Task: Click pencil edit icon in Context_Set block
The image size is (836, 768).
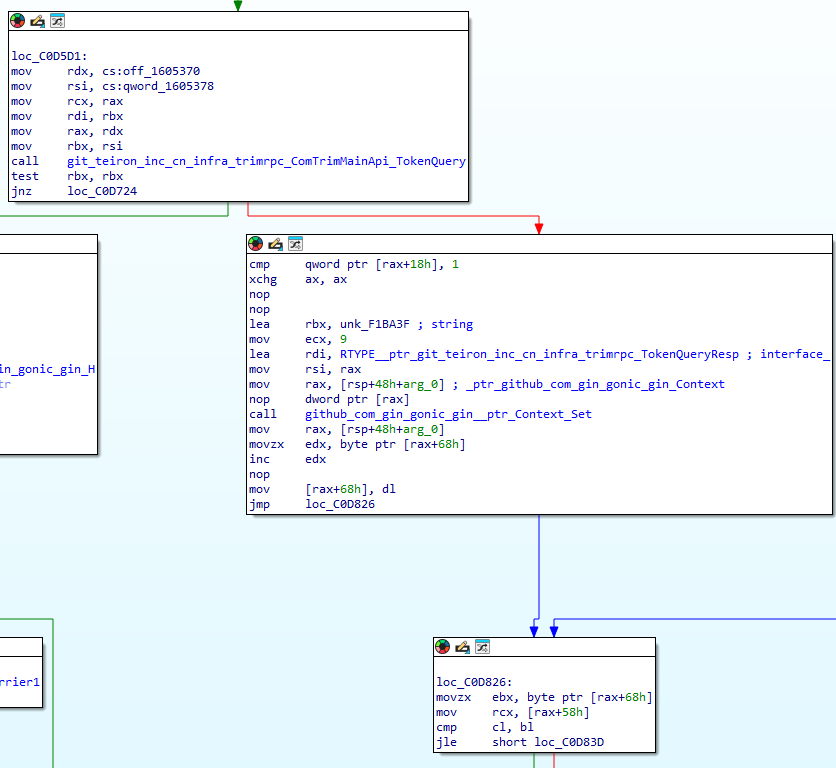Action: (275, 244)
